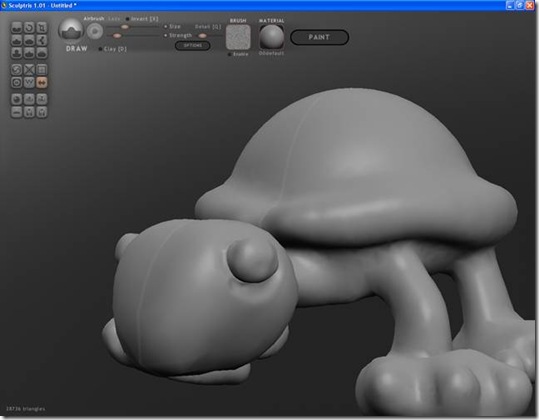Select the Crease sculpting tool
The width and height of the screenshot is (539, 420).
pos(16,27)
